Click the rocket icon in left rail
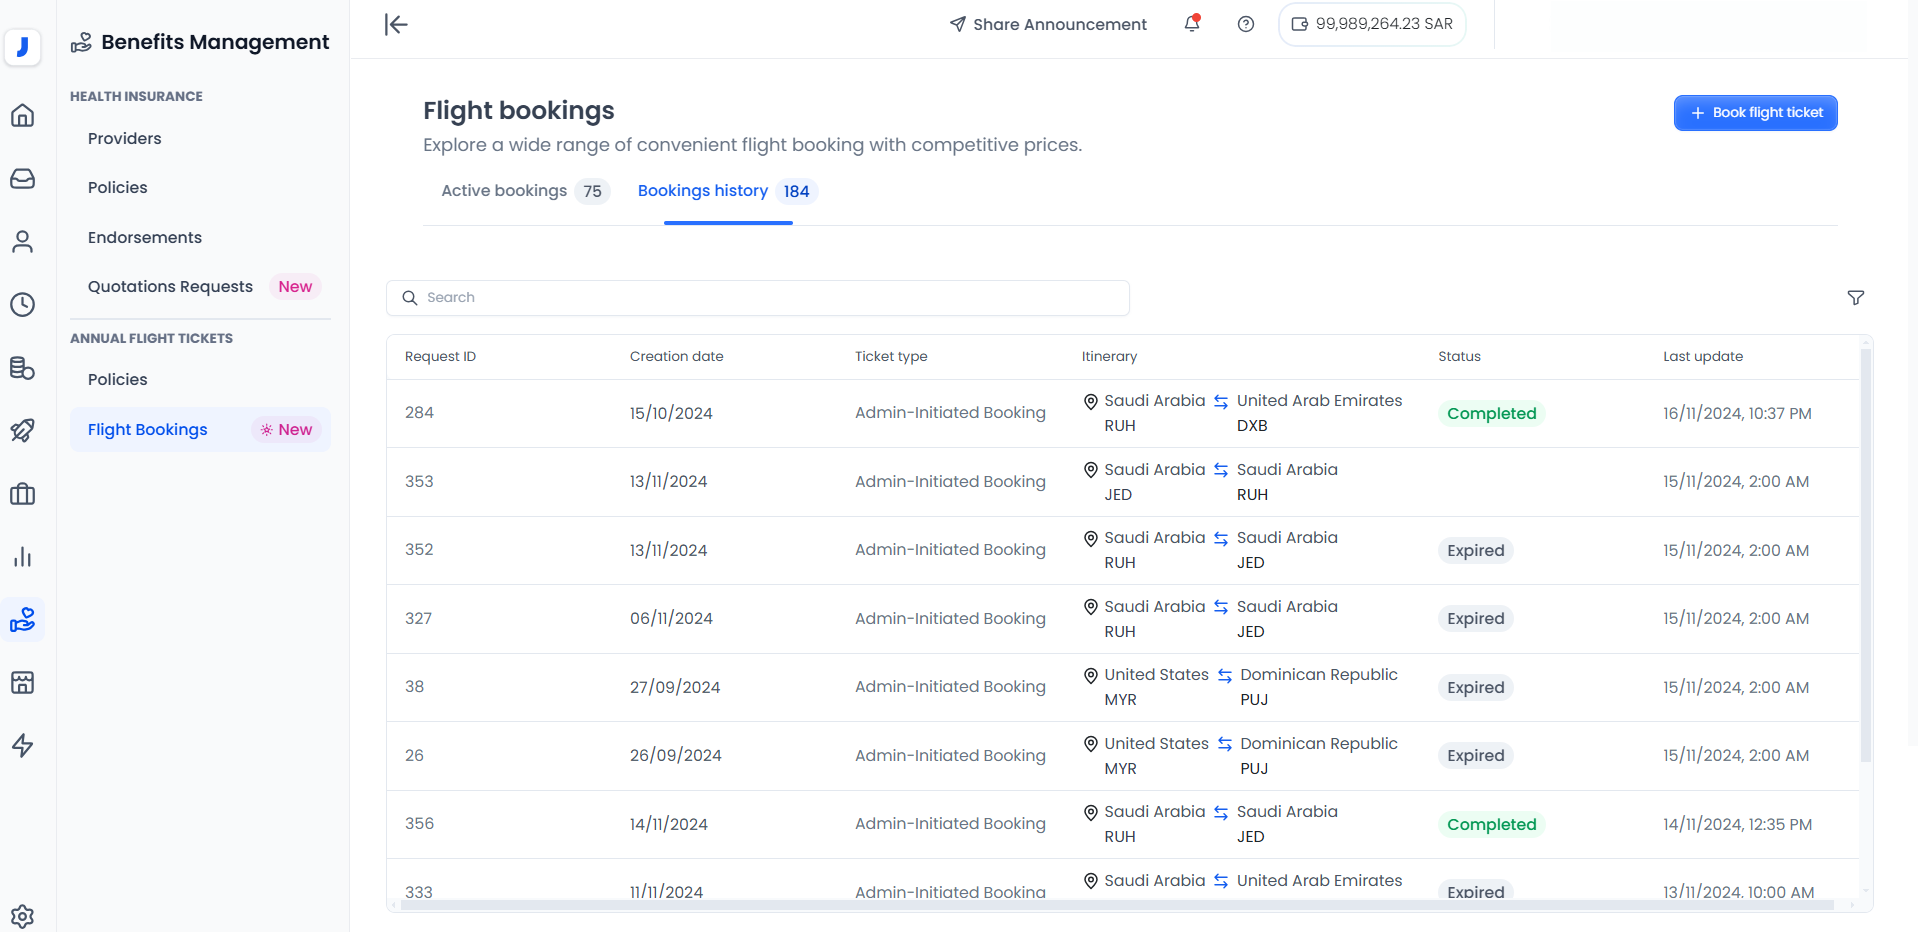Screen dimensions: 1918x932 (22, 431)
